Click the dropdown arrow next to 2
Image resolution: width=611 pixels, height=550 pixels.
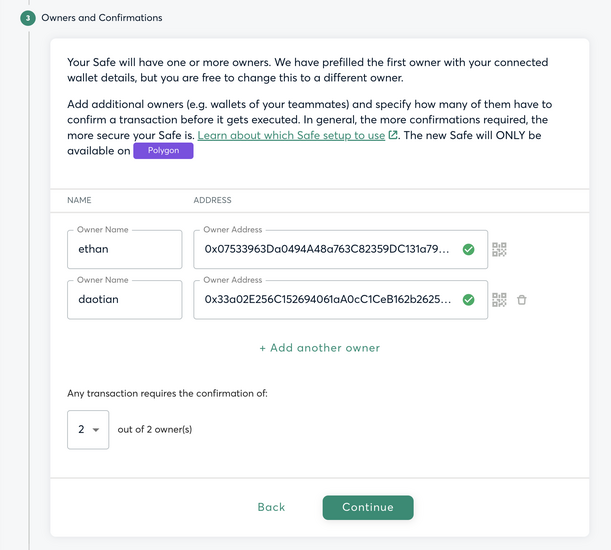[96, 430]
